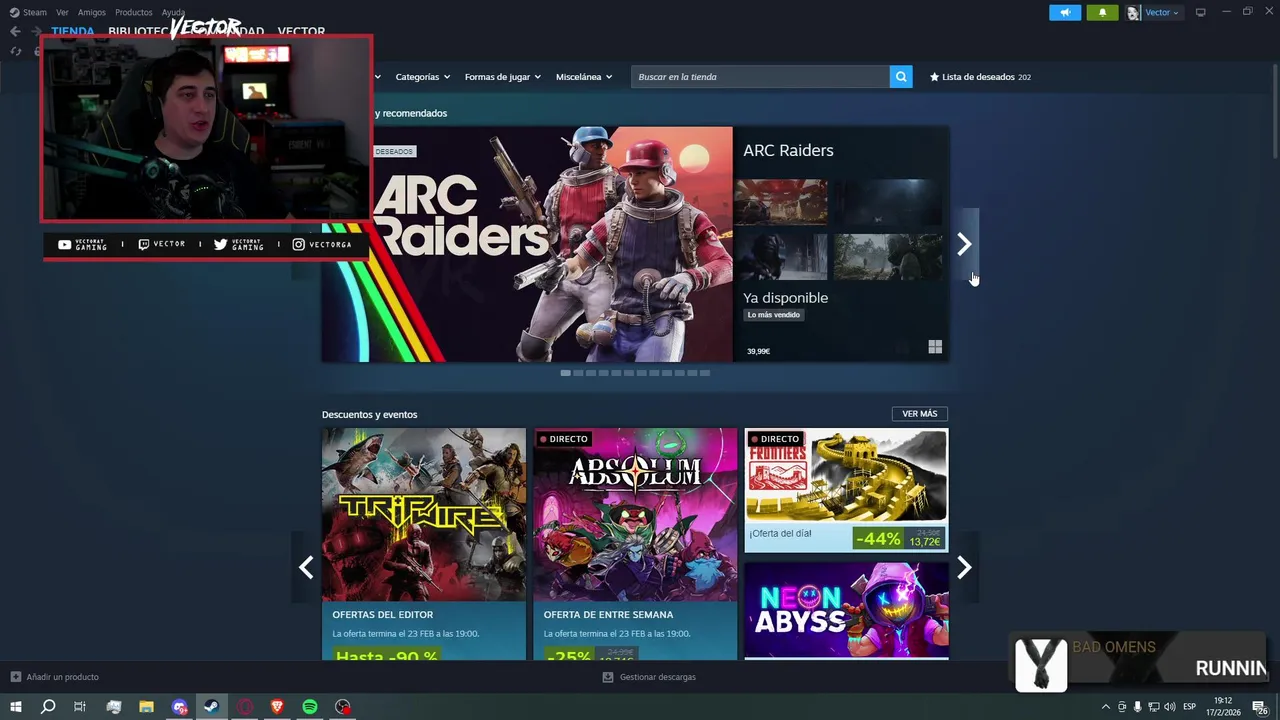Image resolution: width=1280 pixels, height=720 pixels.
Task: Open Gestionar descargas
Action: coord(657,677)
